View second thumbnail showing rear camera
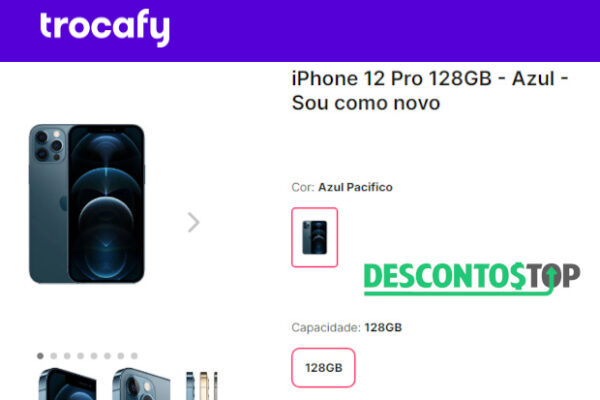 142,384
